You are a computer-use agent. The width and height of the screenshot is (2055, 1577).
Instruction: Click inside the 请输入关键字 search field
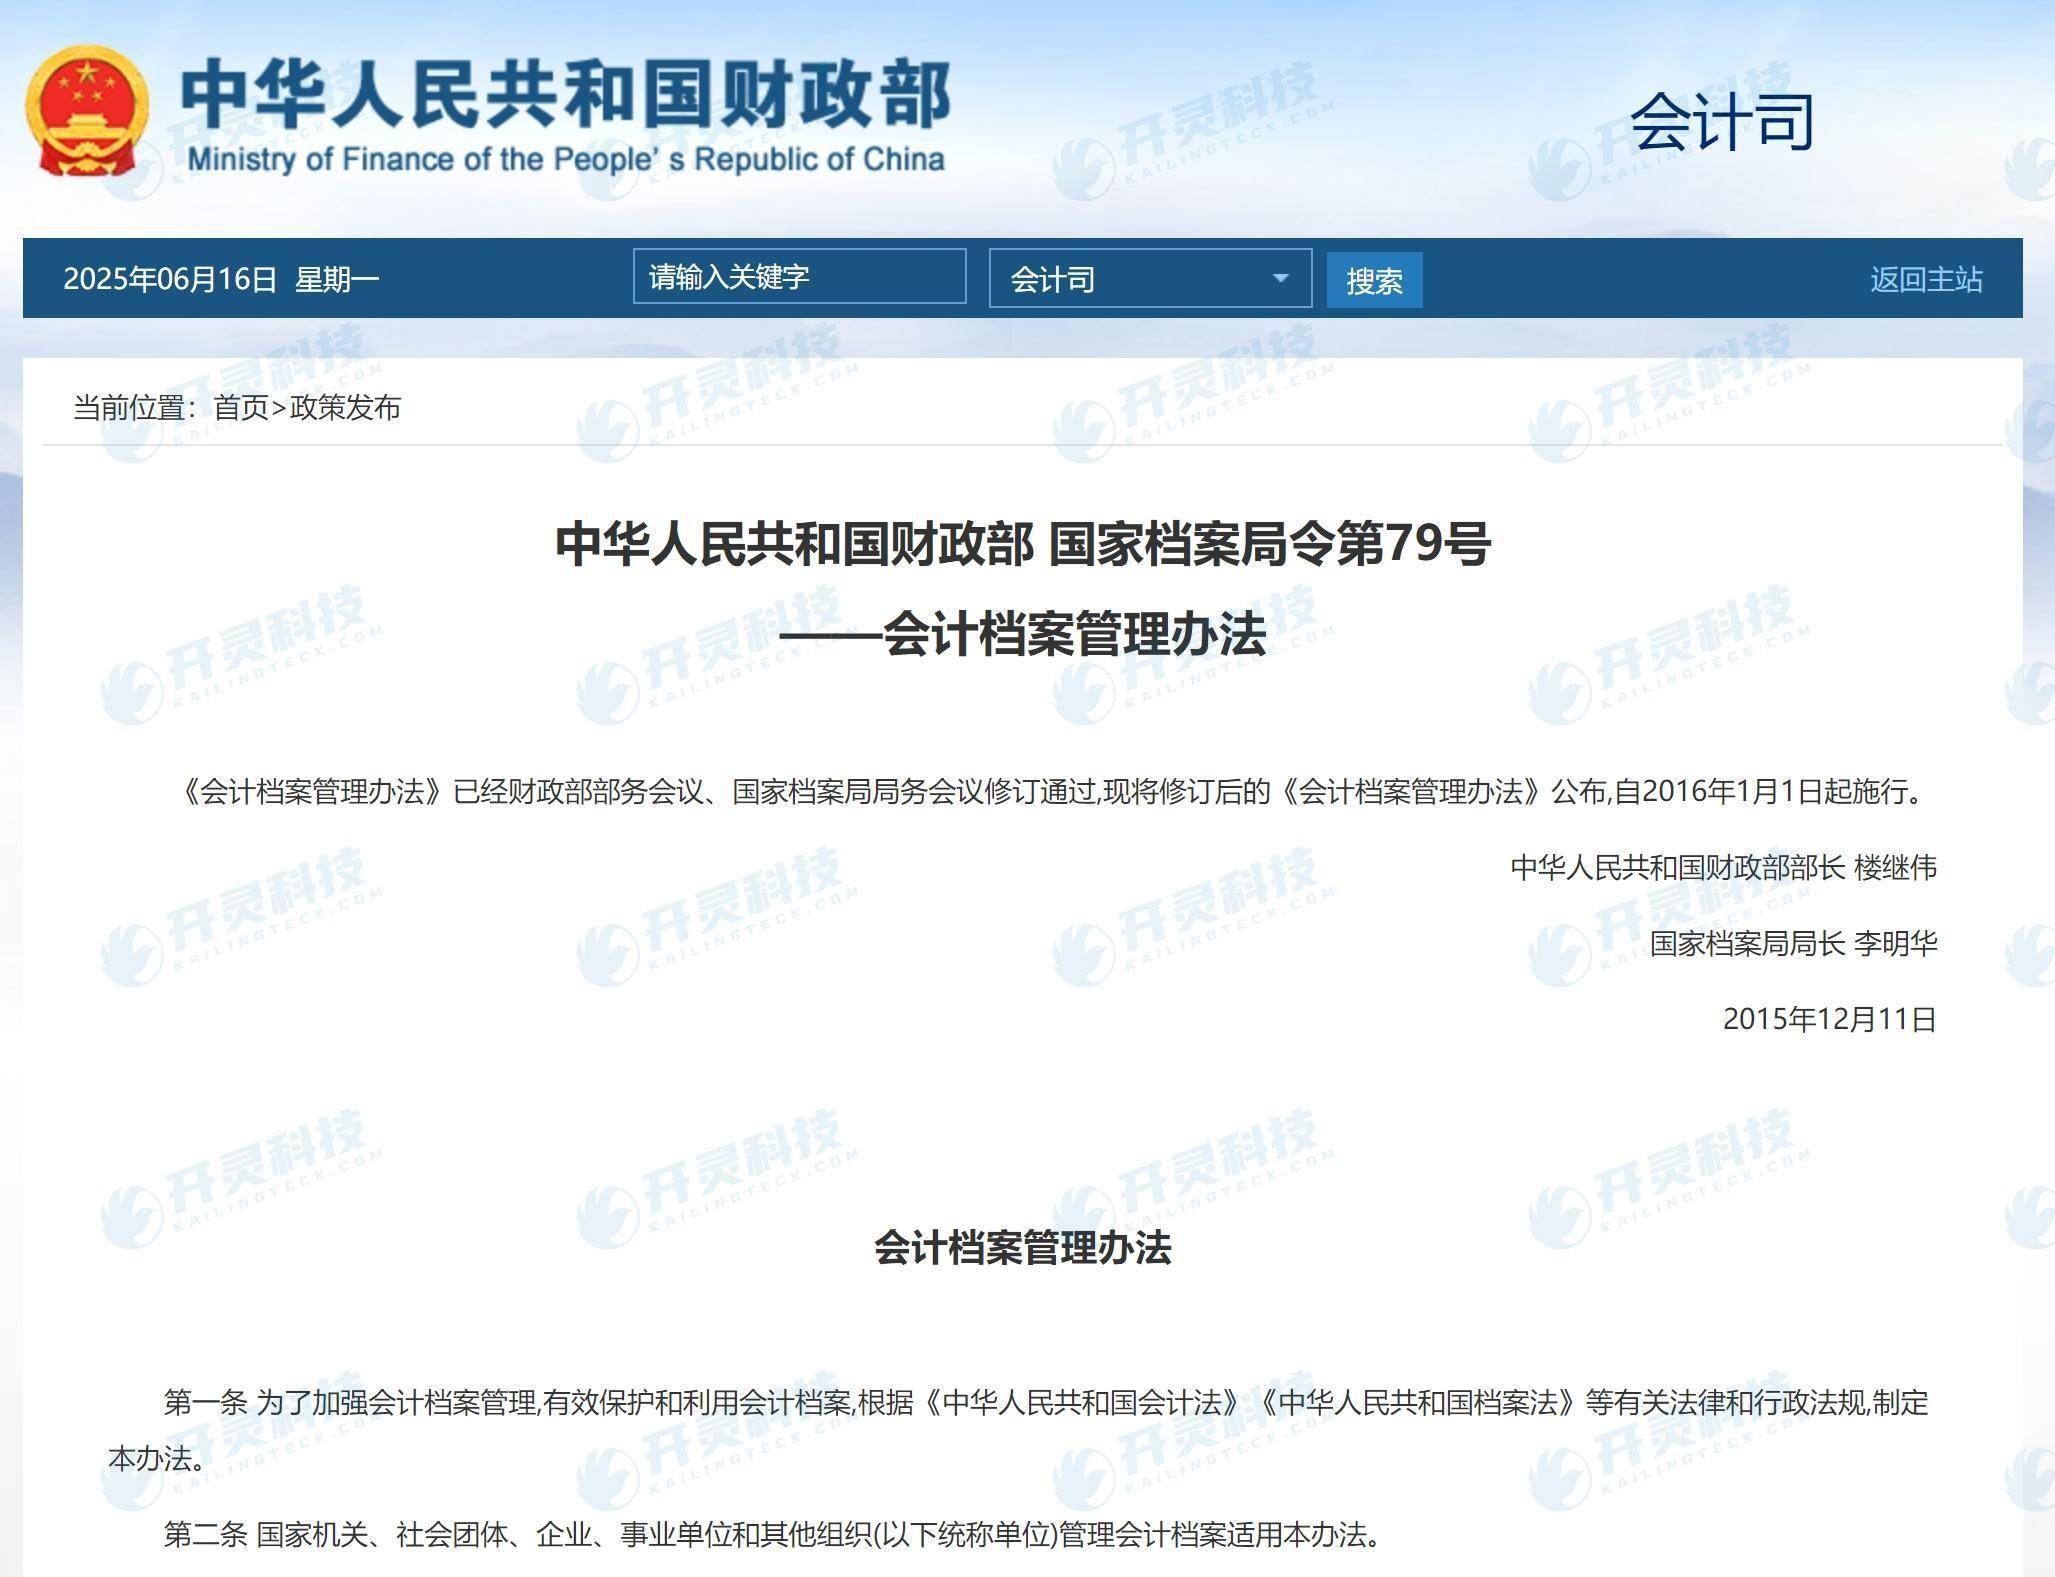point(800,277)
